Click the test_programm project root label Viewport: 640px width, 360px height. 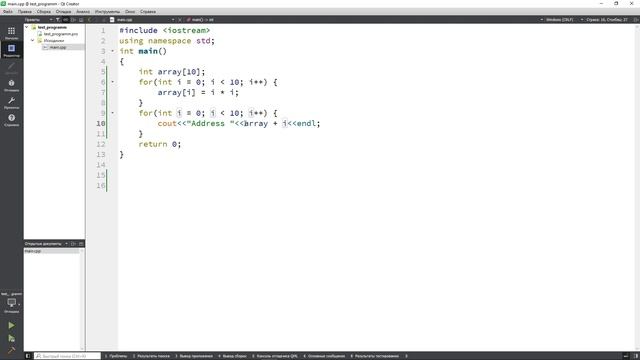pos(52,27)
